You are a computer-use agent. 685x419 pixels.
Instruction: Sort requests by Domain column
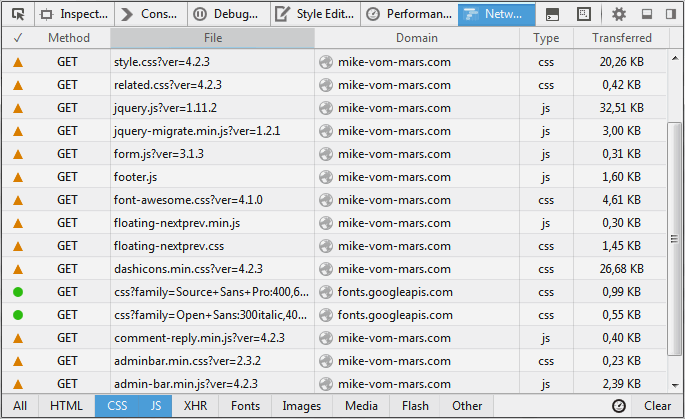417,38
